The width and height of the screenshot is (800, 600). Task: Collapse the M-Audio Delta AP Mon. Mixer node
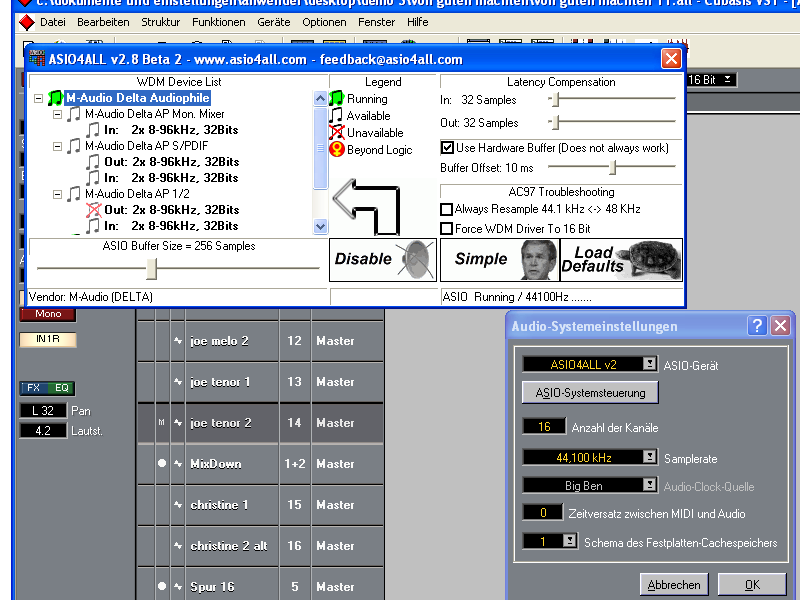point(58,114)
